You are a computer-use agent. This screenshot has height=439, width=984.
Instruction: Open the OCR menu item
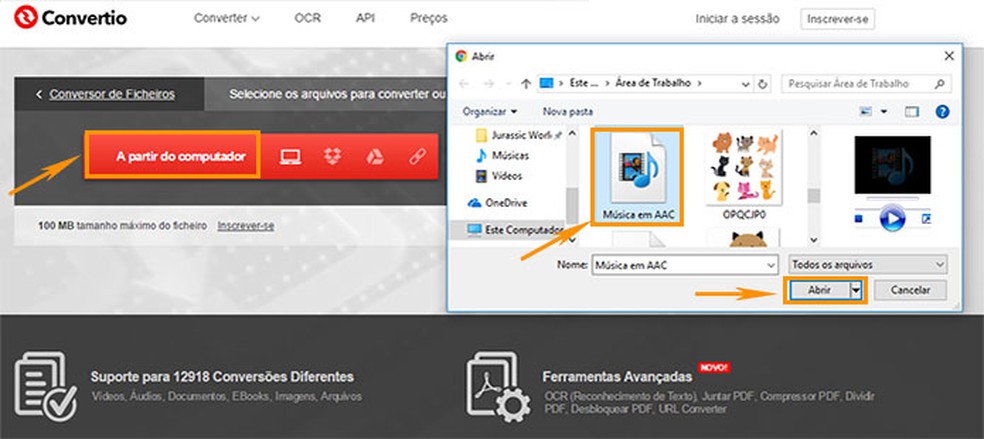[308, 18]
